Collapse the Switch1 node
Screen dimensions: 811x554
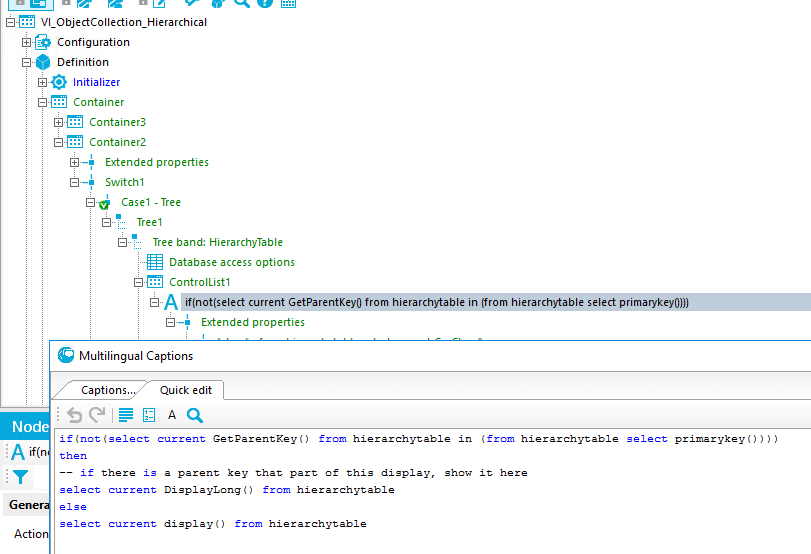(x=74, y=182)
